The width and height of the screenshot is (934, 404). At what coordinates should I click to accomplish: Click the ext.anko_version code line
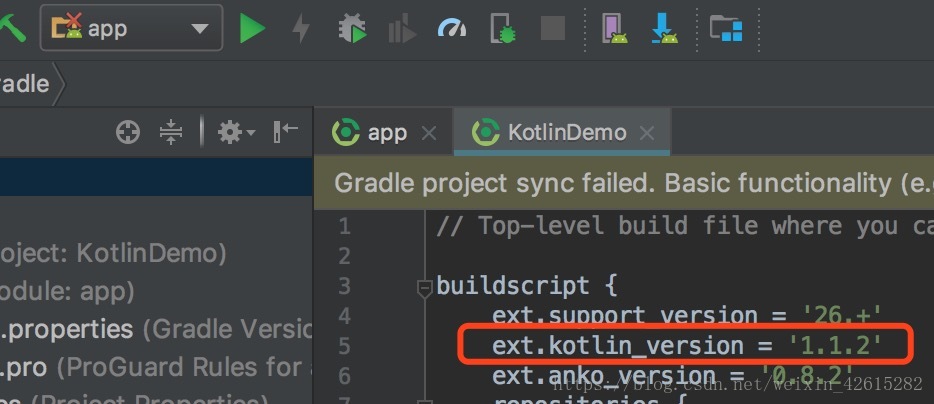tap(673, 377)
